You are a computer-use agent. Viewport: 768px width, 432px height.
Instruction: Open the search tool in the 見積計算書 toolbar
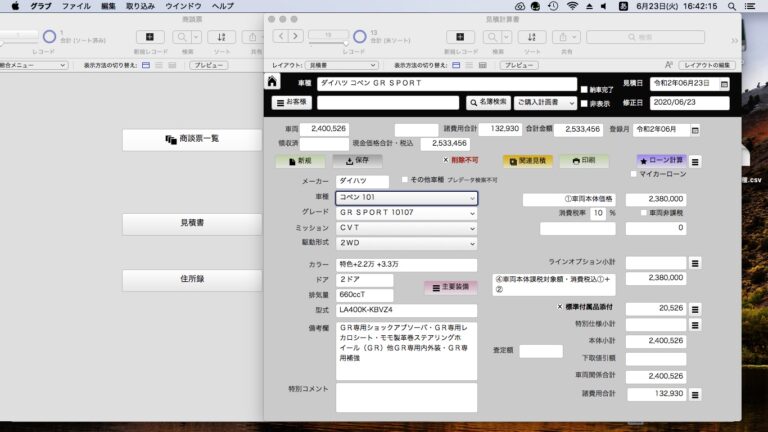click(492, 37)
